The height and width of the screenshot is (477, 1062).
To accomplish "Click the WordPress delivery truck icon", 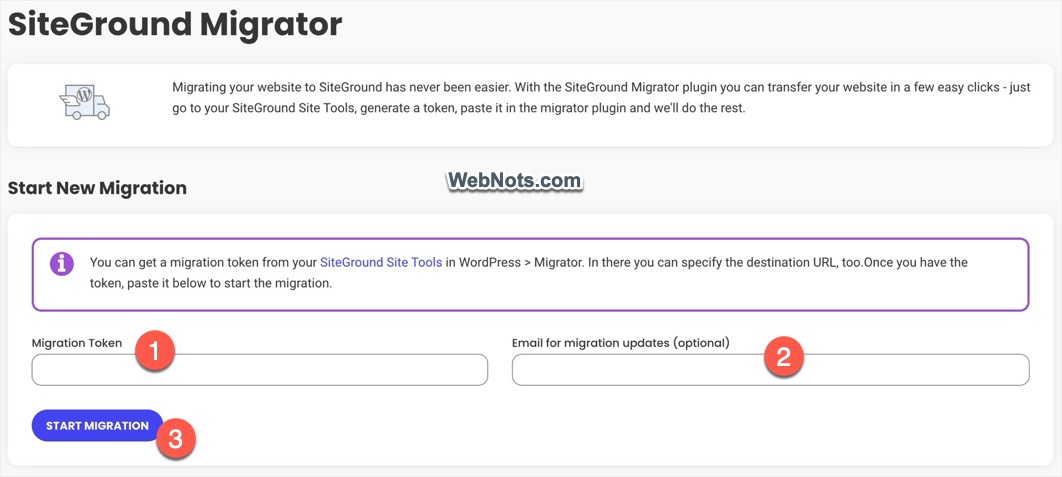I will click(85, 102).
